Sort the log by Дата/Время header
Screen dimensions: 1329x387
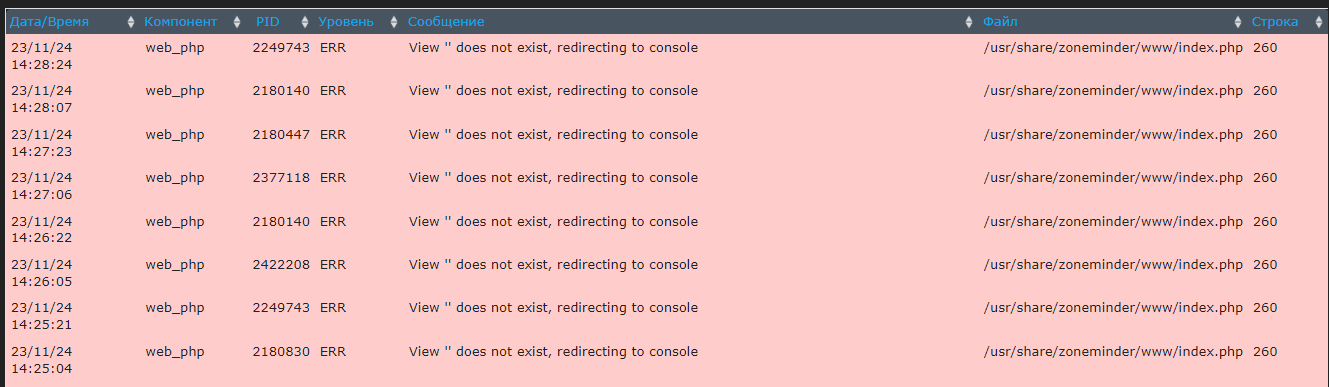click(x=49, y=22)
